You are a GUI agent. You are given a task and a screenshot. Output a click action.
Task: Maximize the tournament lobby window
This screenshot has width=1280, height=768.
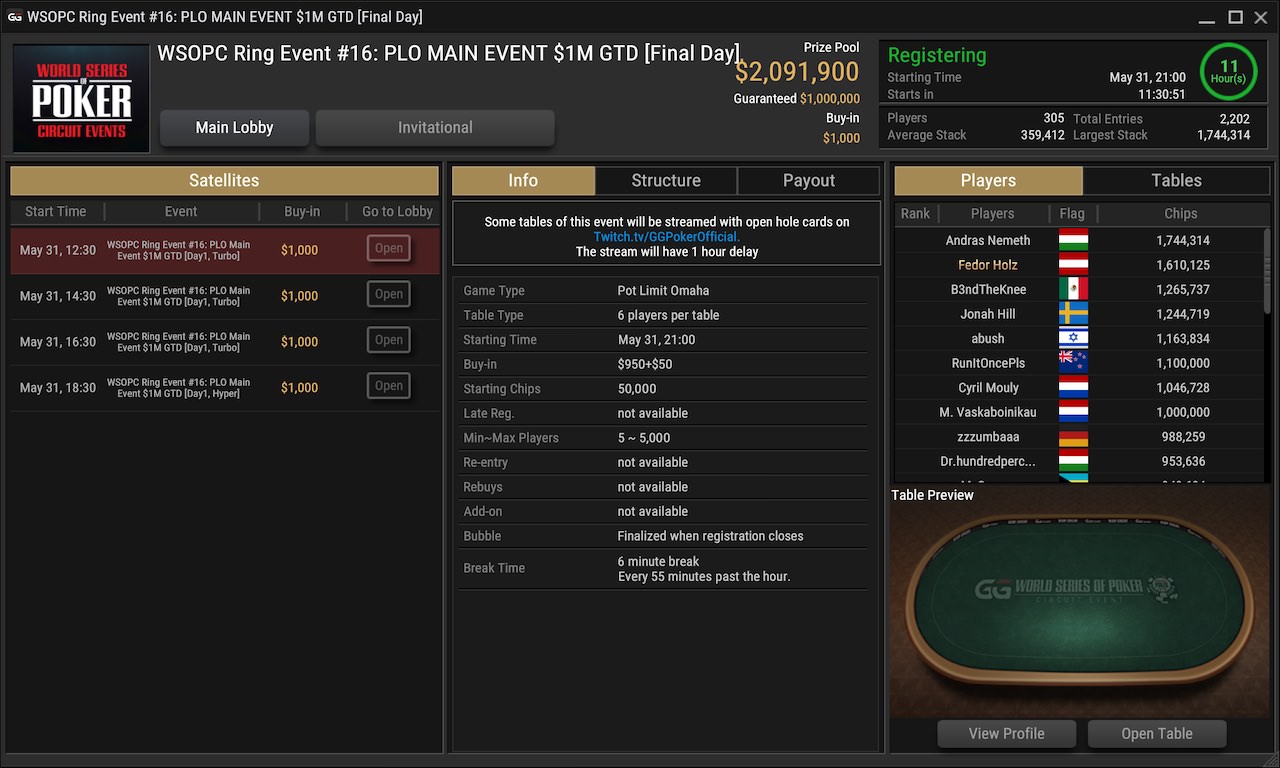point(1235,17)
